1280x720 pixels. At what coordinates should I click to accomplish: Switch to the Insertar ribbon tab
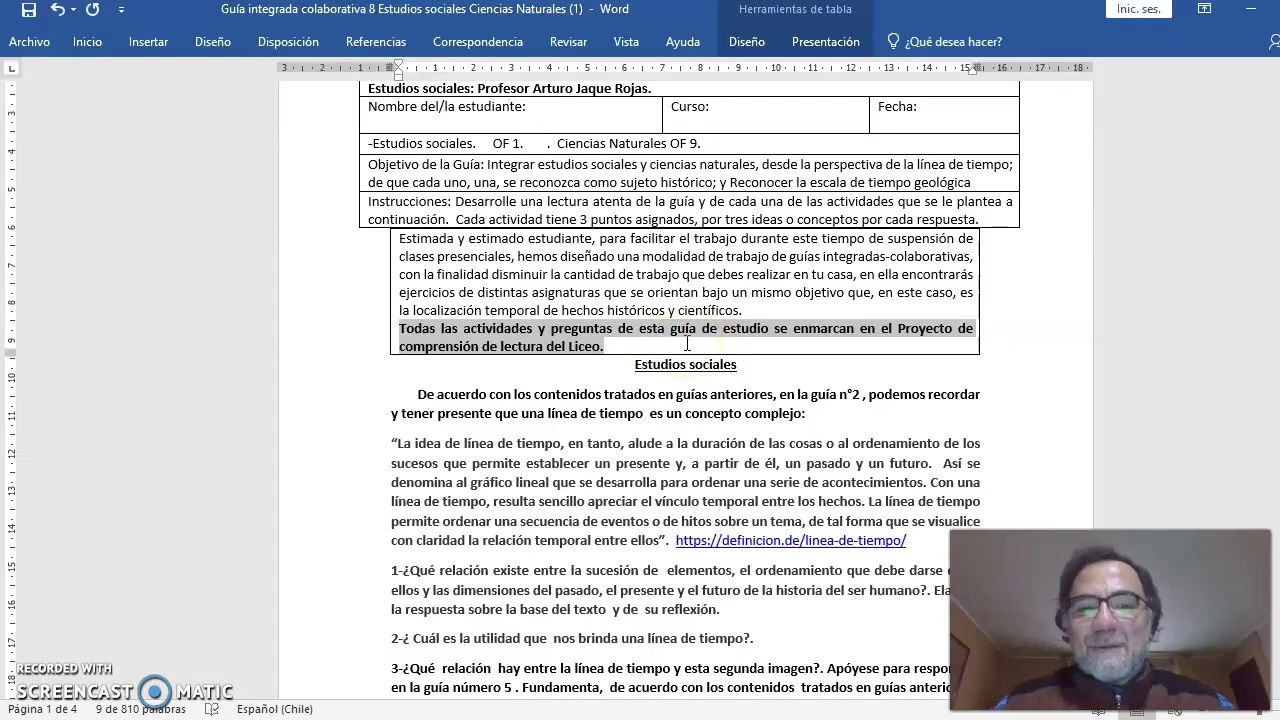(148, 42)
